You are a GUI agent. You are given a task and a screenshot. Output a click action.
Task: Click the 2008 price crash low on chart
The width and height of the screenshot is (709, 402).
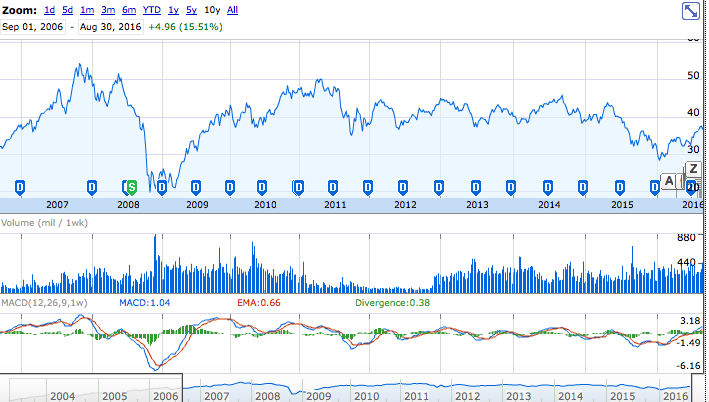pos(151,191)
